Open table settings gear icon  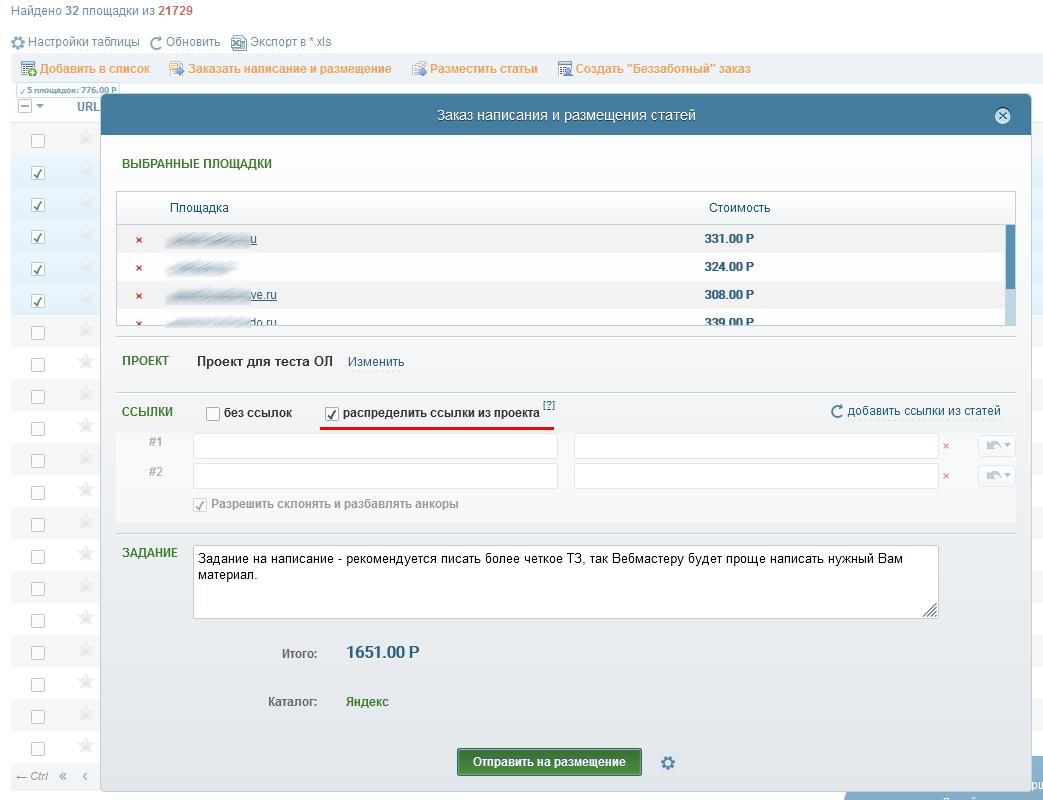[18, 43]
